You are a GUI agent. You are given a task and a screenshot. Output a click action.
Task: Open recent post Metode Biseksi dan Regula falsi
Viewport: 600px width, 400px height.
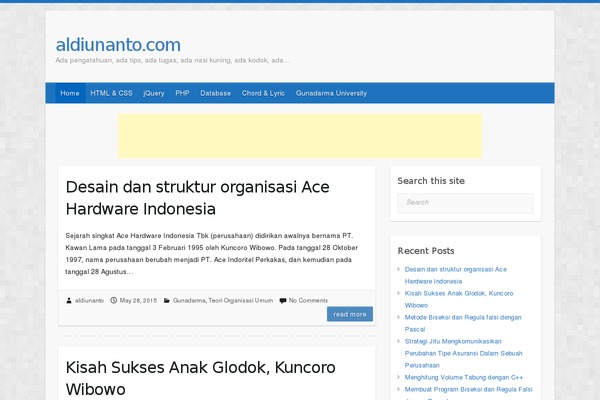[463, 323]
